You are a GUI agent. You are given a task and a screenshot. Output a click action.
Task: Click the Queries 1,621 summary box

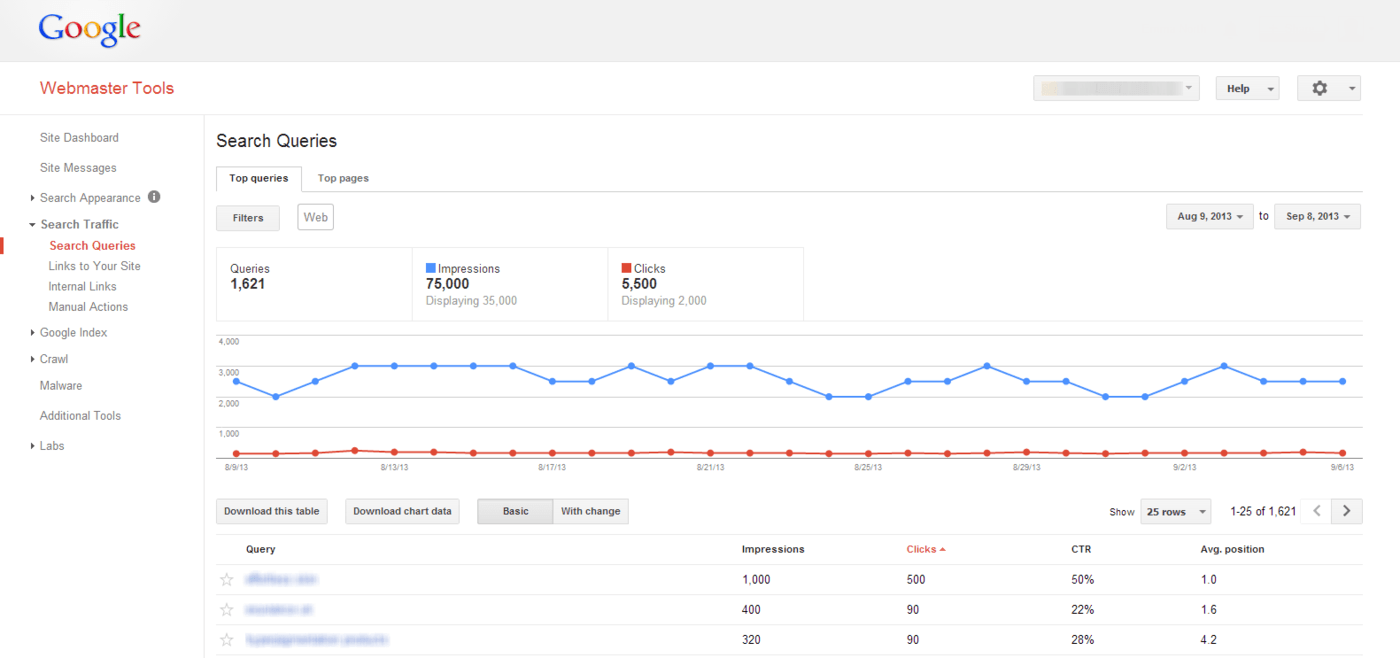pos(314,284)
